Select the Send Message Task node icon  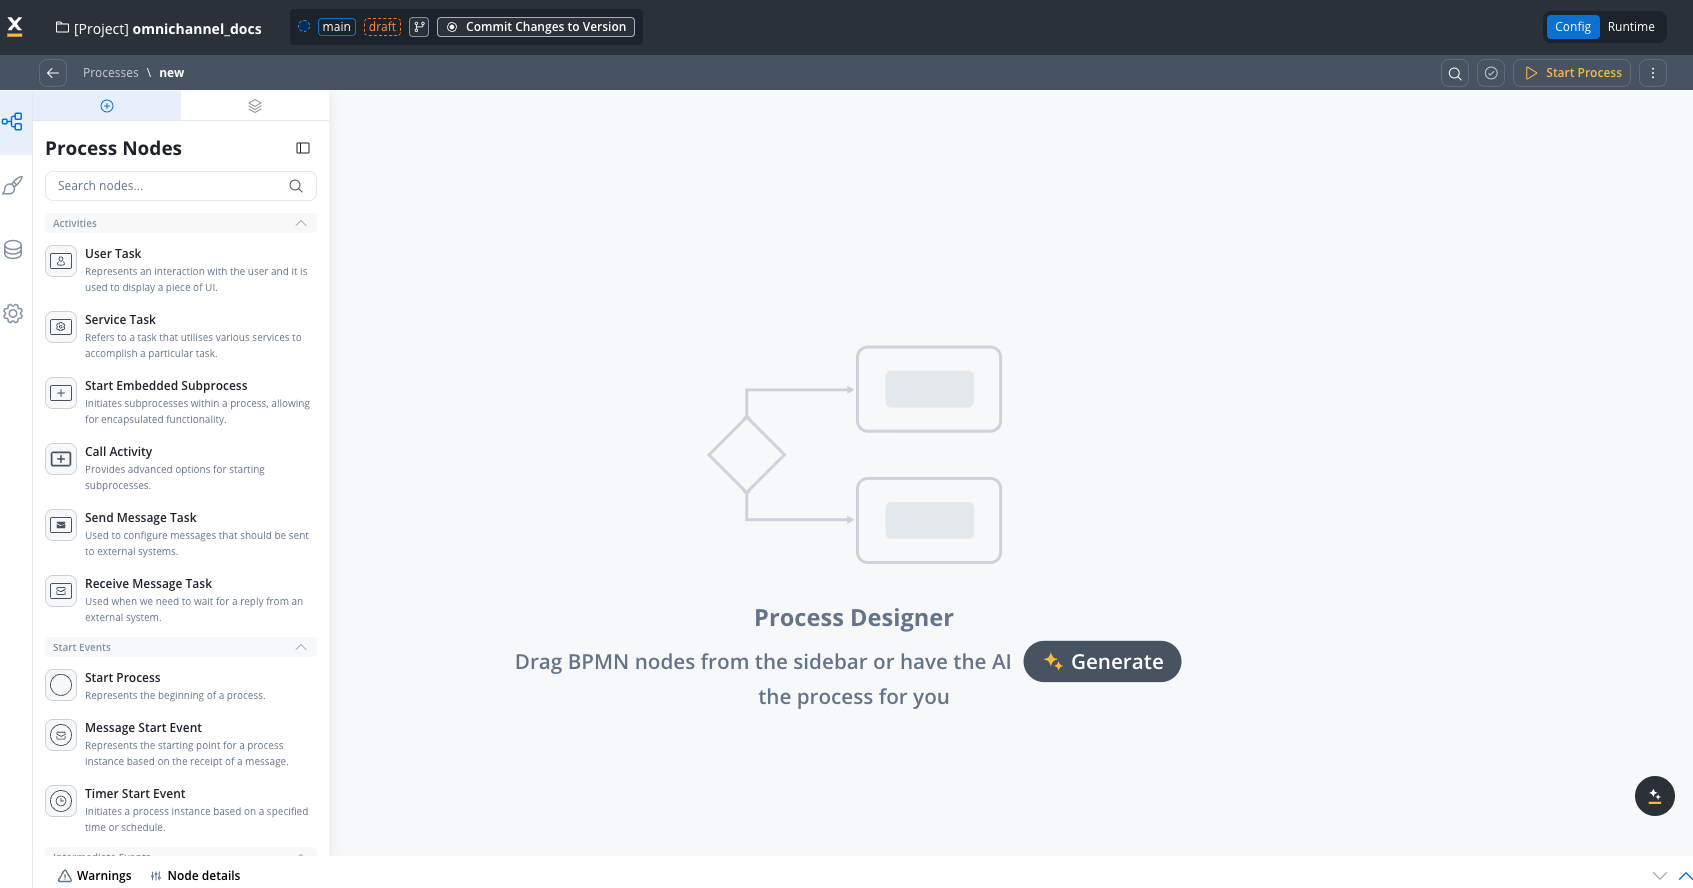[61, 525]
